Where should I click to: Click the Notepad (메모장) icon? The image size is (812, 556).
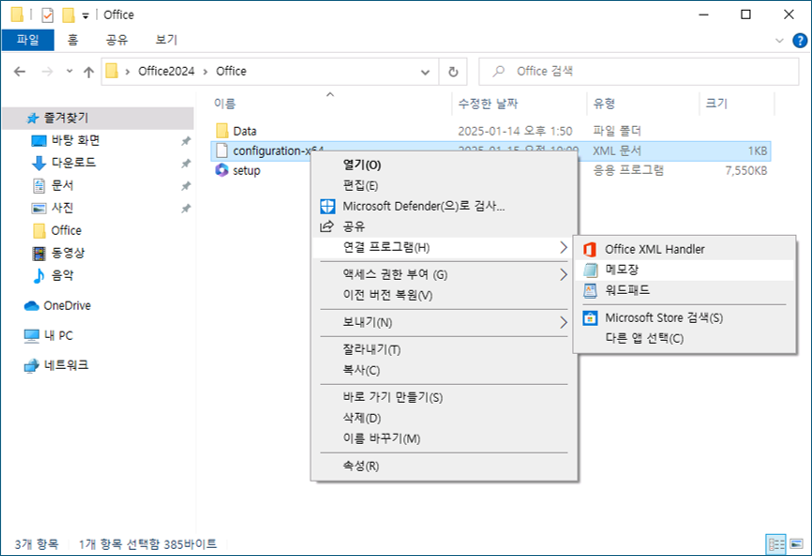[x=590, y=270]
